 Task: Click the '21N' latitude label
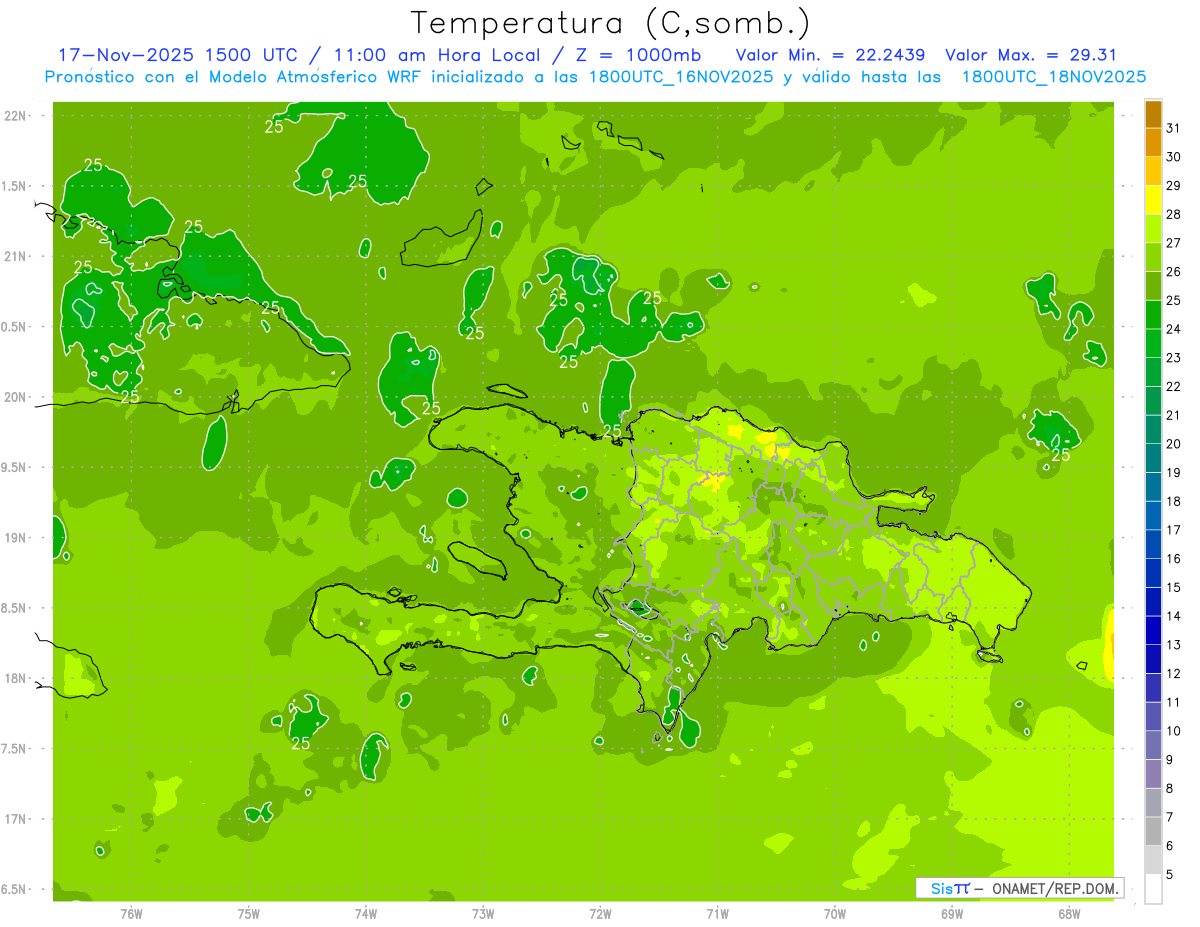tap(14, 257)
